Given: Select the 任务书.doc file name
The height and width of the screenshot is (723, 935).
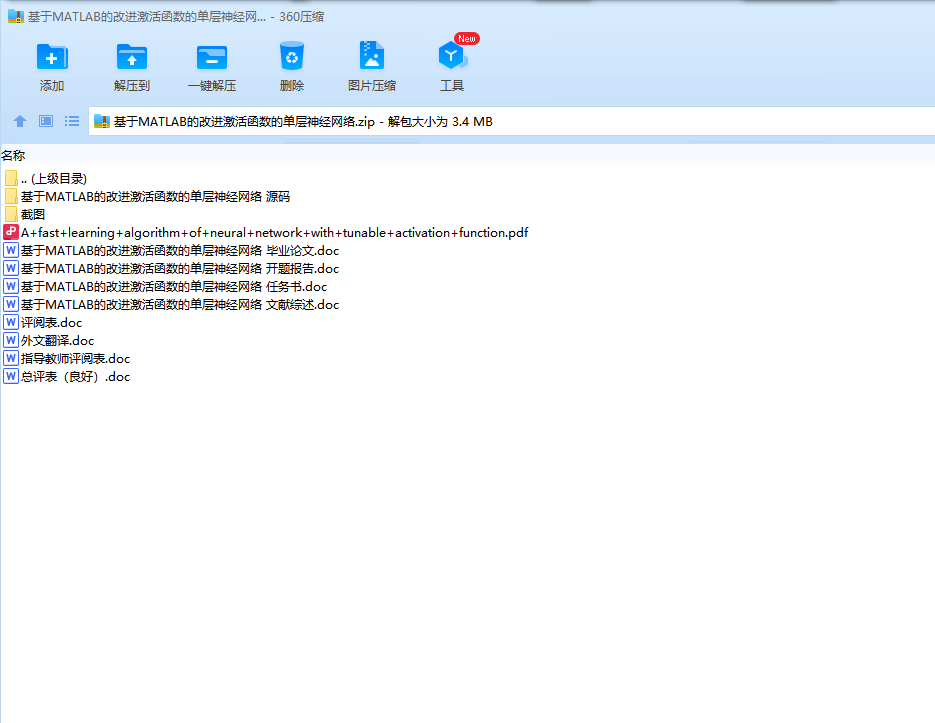Looking at the screenshot, I should 174,286.
